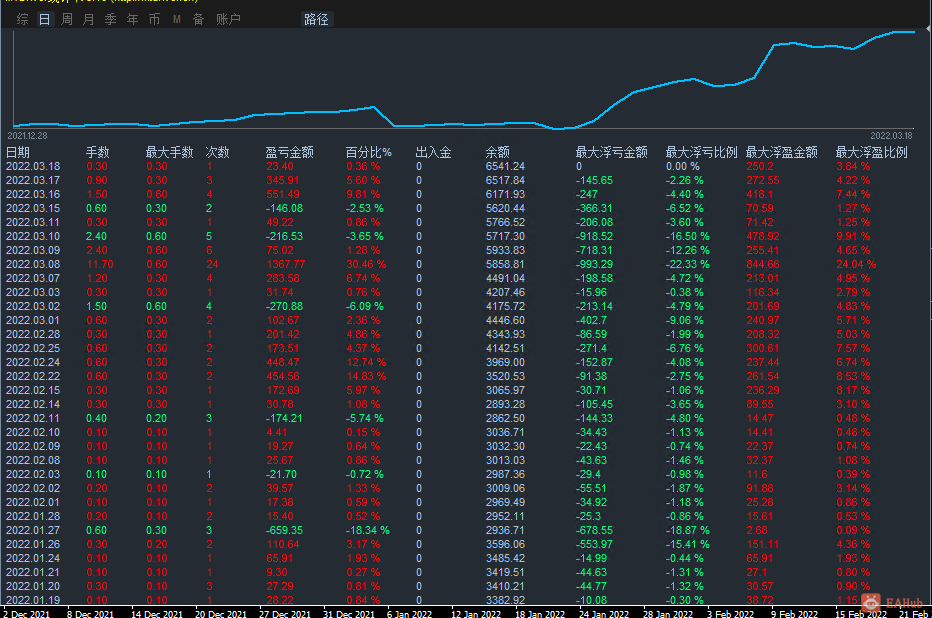This screenshot has height=618, width=932.
Task: Click balance value 6171.93
Action: pyautogui.click(x=505, y=194)
